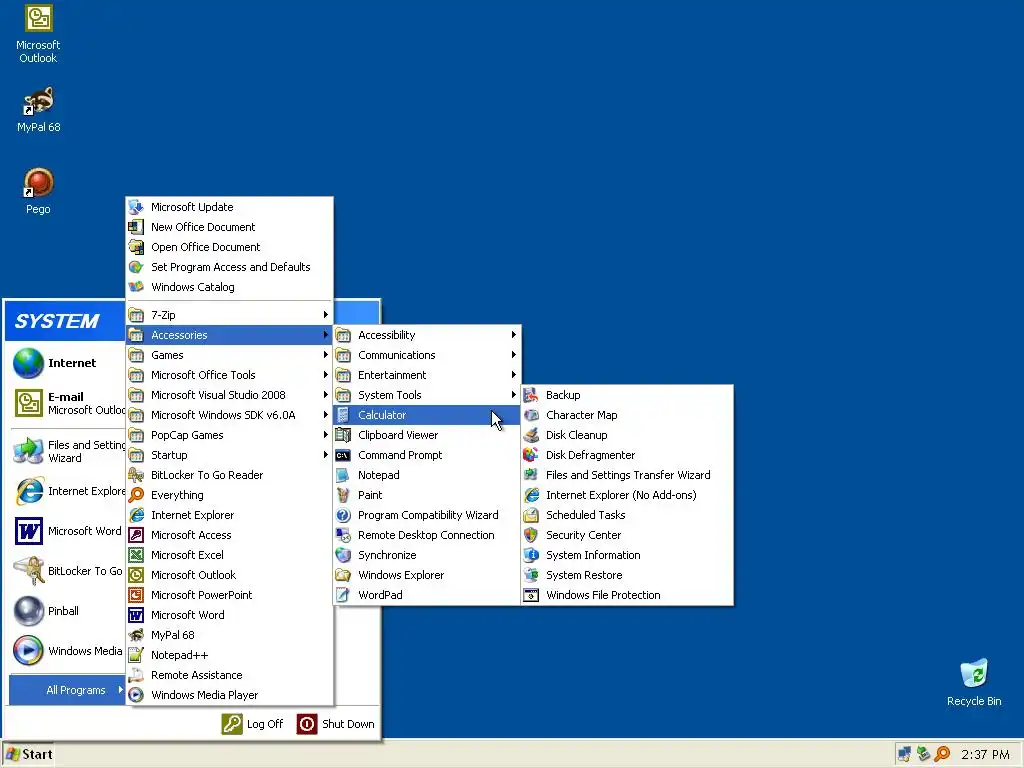
Task: Open BitLocker To Go Reader in Programs
Action: (229, 475)
